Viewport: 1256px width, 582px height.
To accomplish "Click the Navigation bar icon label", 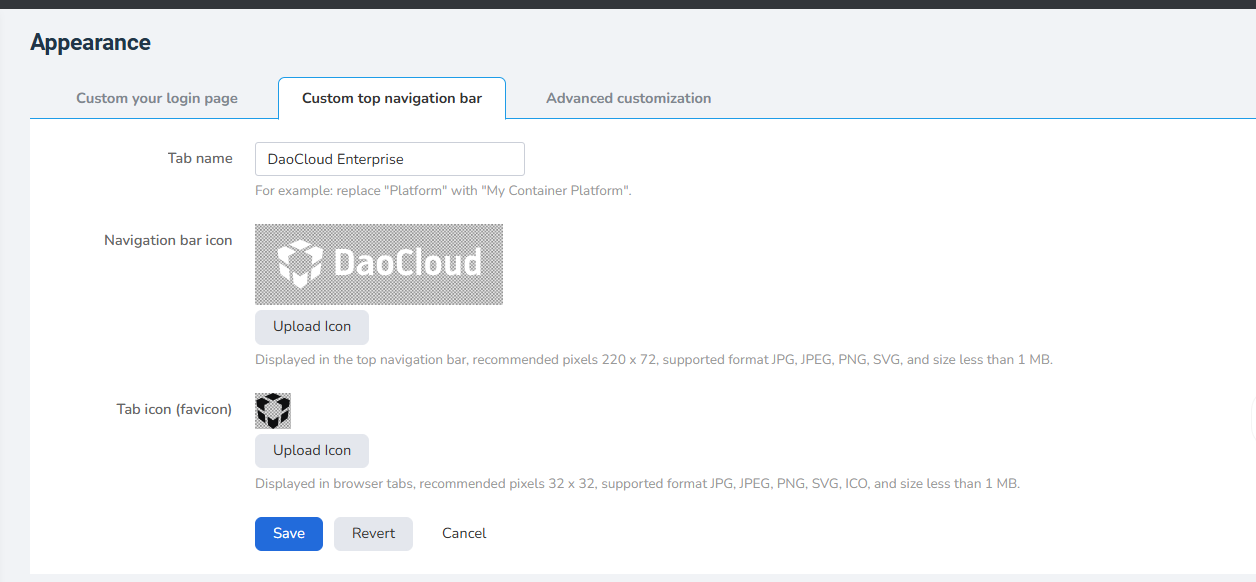I will click(x=168, y=240).
